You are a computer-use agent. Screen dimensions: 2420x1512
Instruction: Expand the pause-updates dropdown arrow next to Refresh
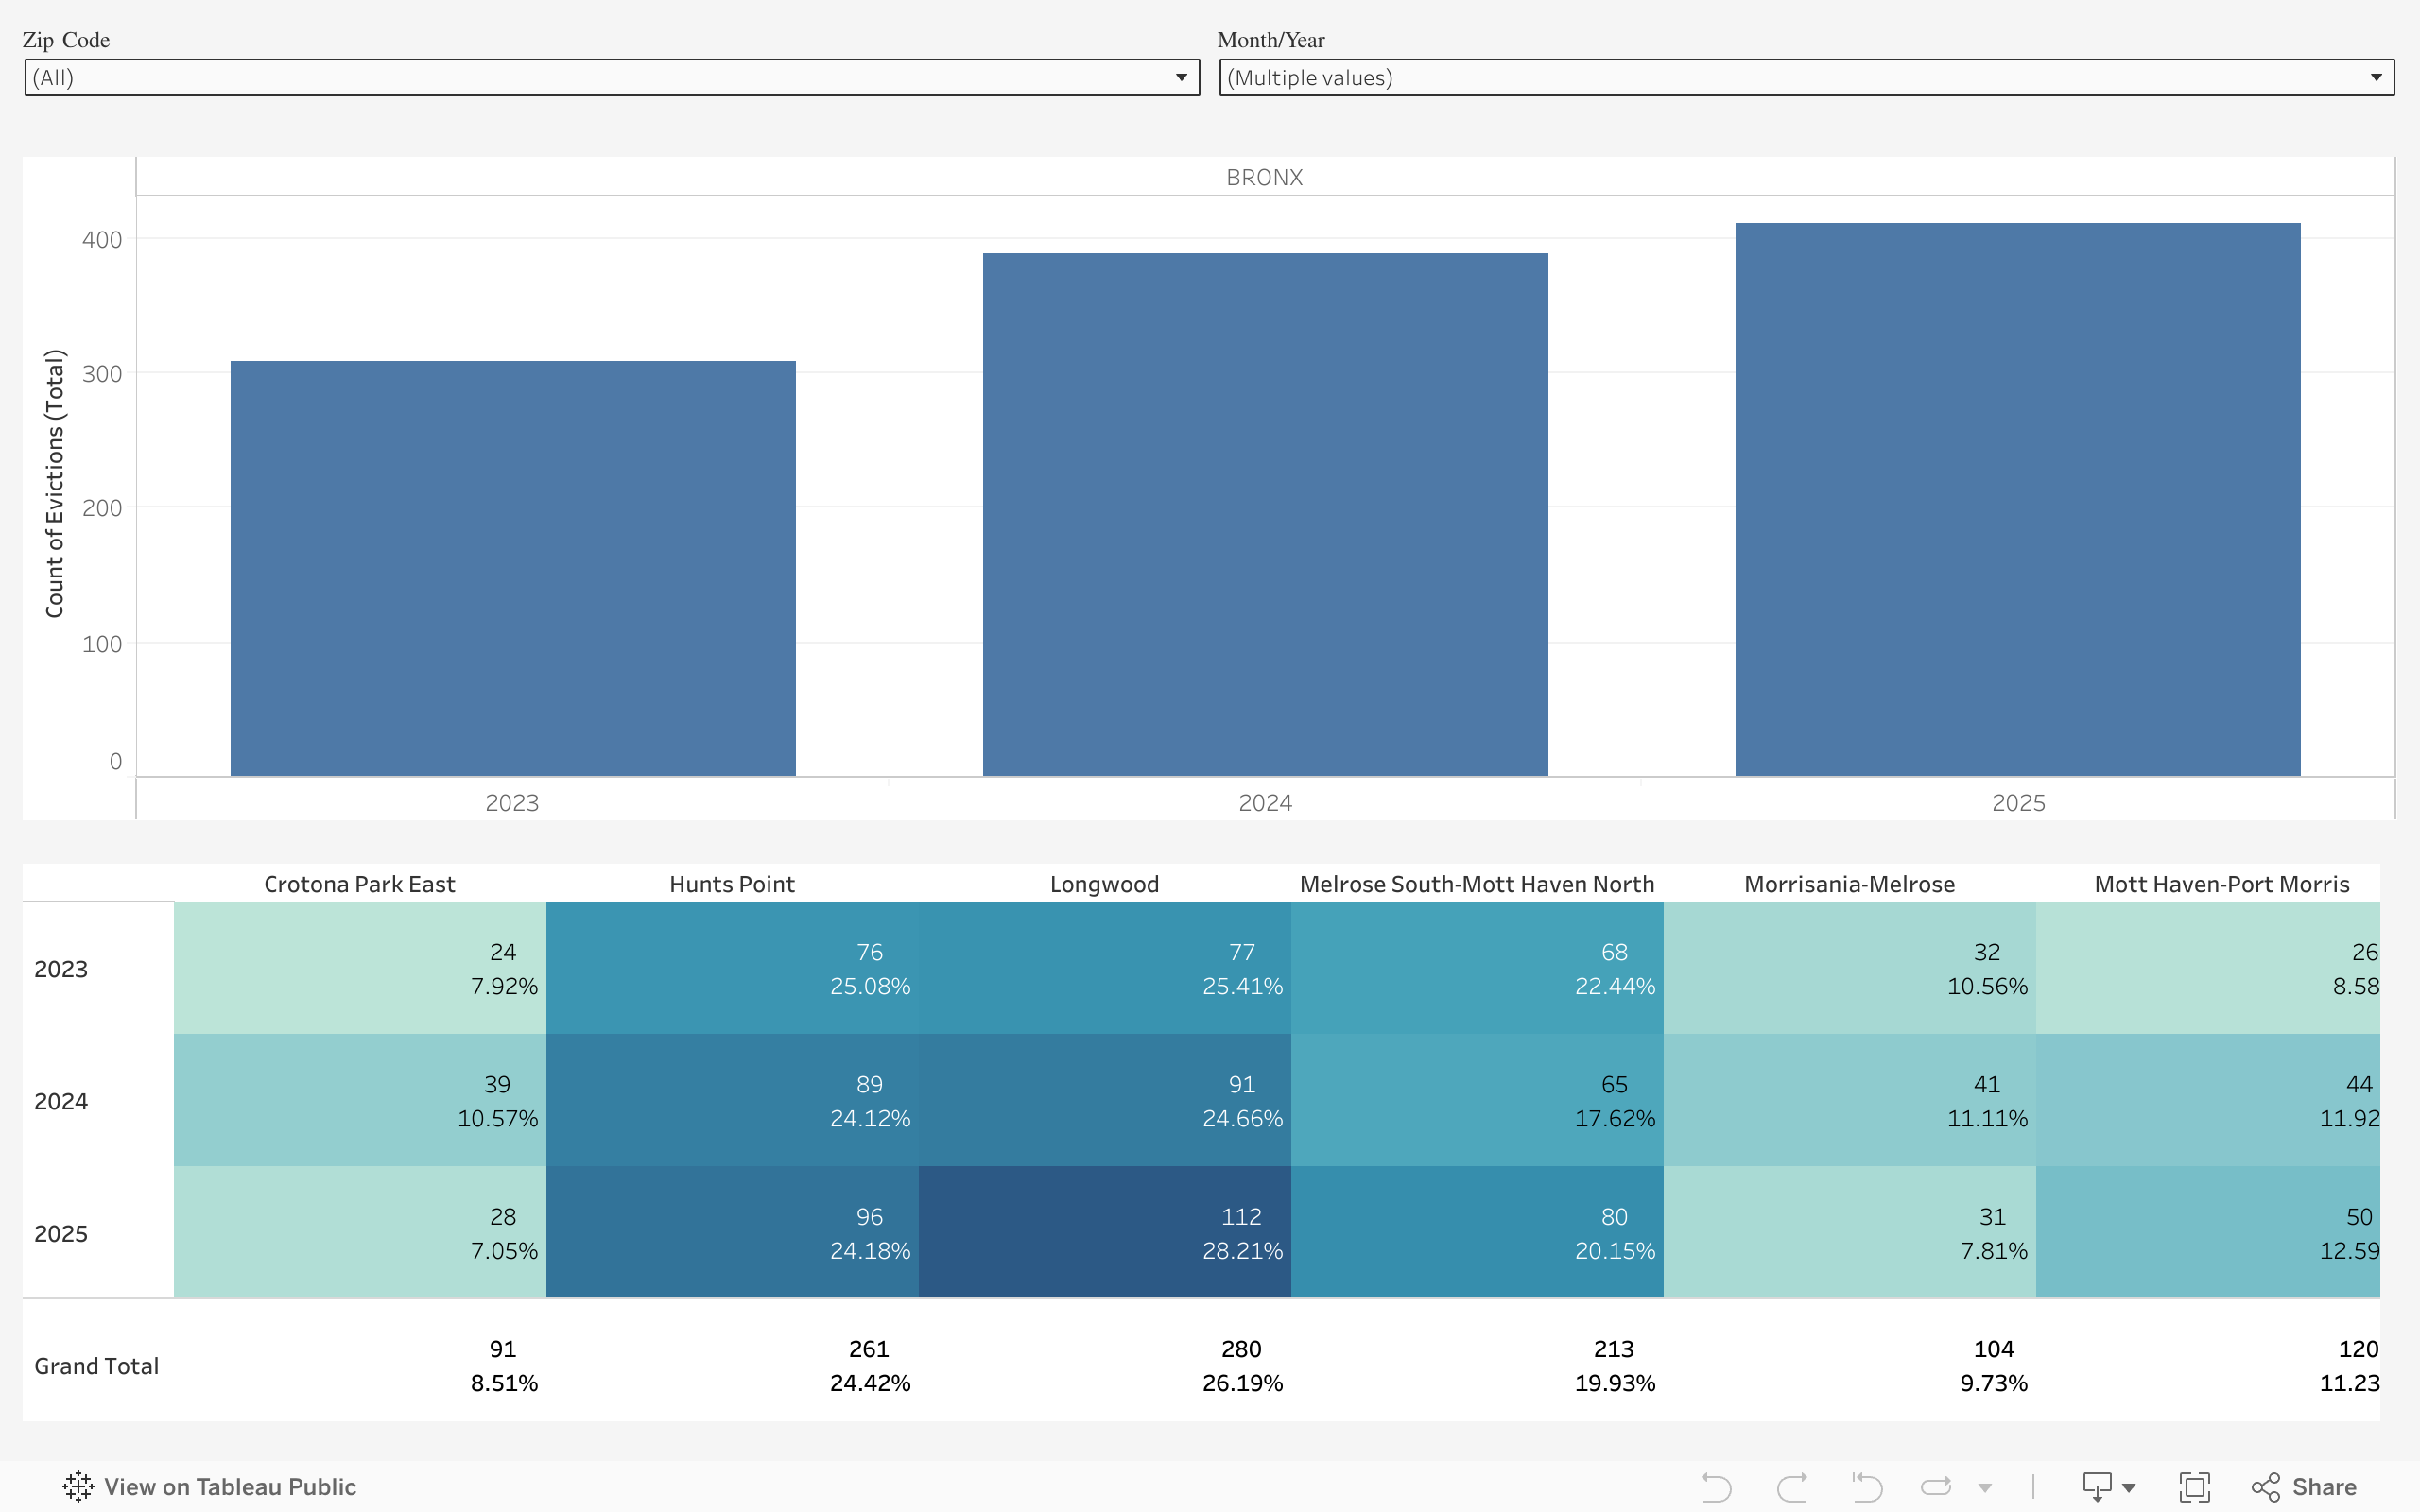pos(1985,1488)
